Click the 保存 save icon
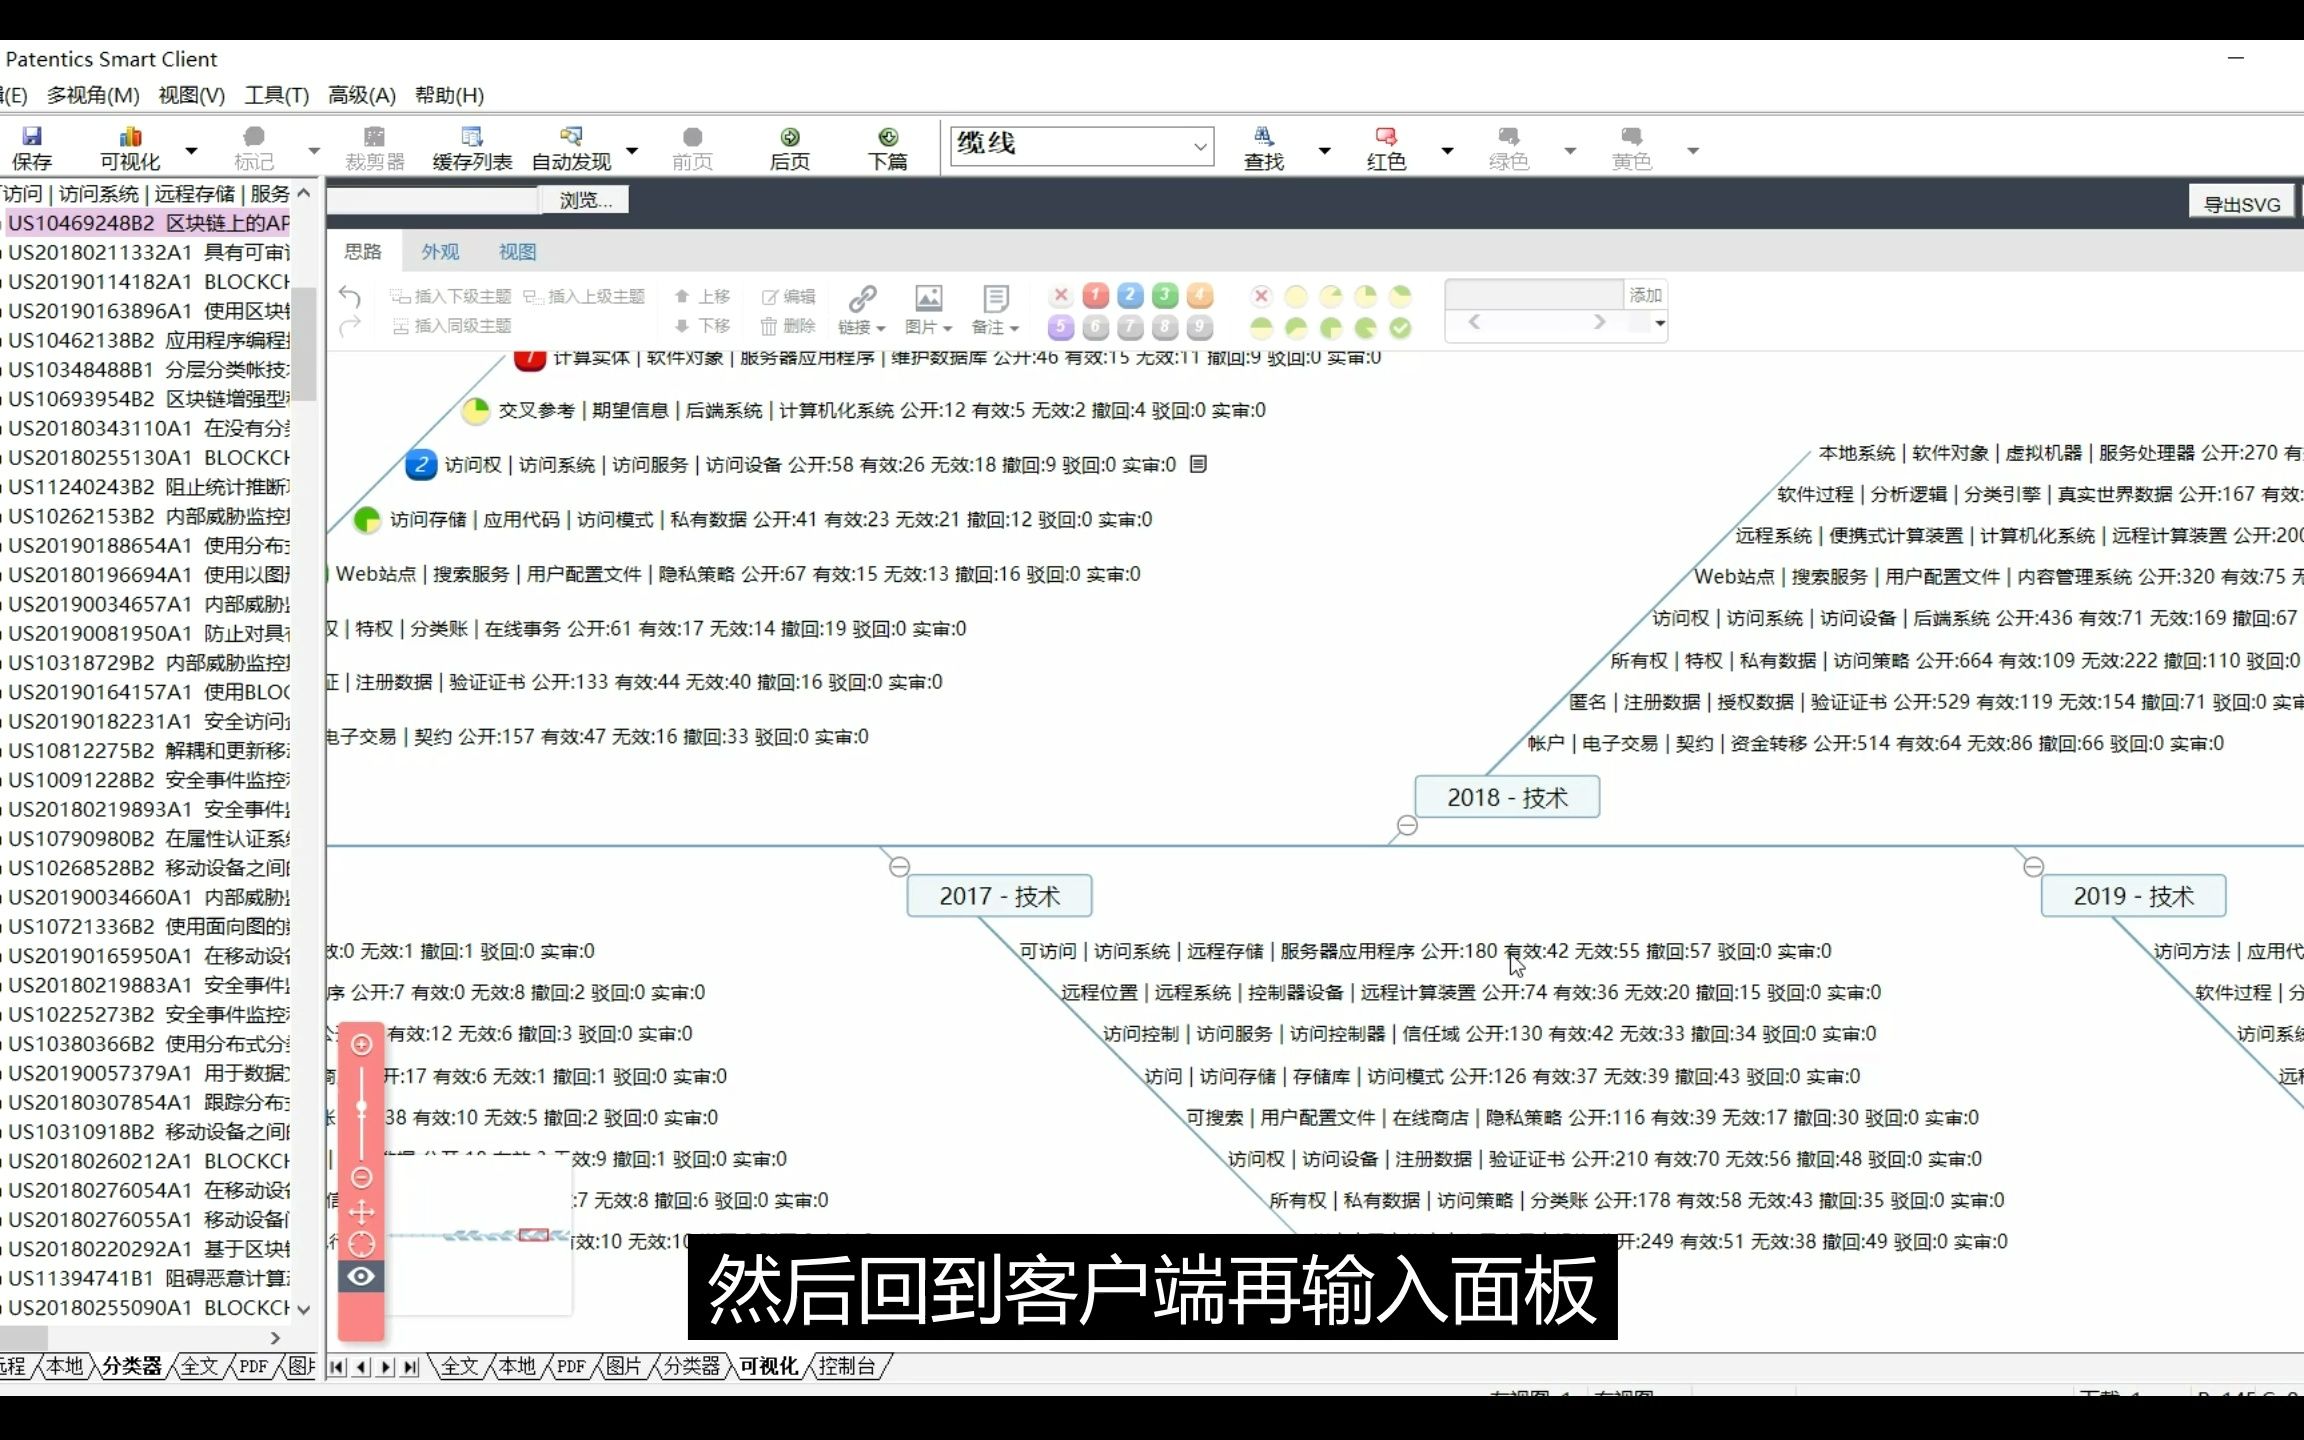 coord(32,137)
